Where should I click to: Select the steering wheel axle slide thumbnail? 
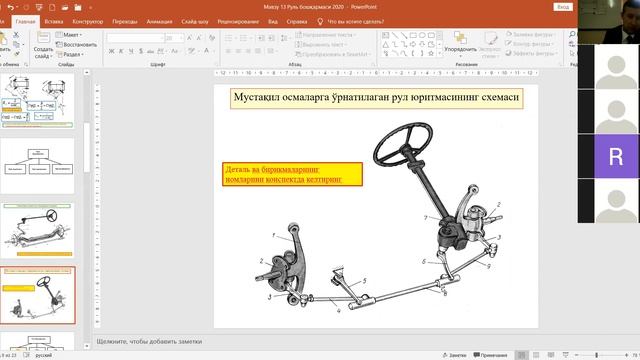click(x=38, y=231)
